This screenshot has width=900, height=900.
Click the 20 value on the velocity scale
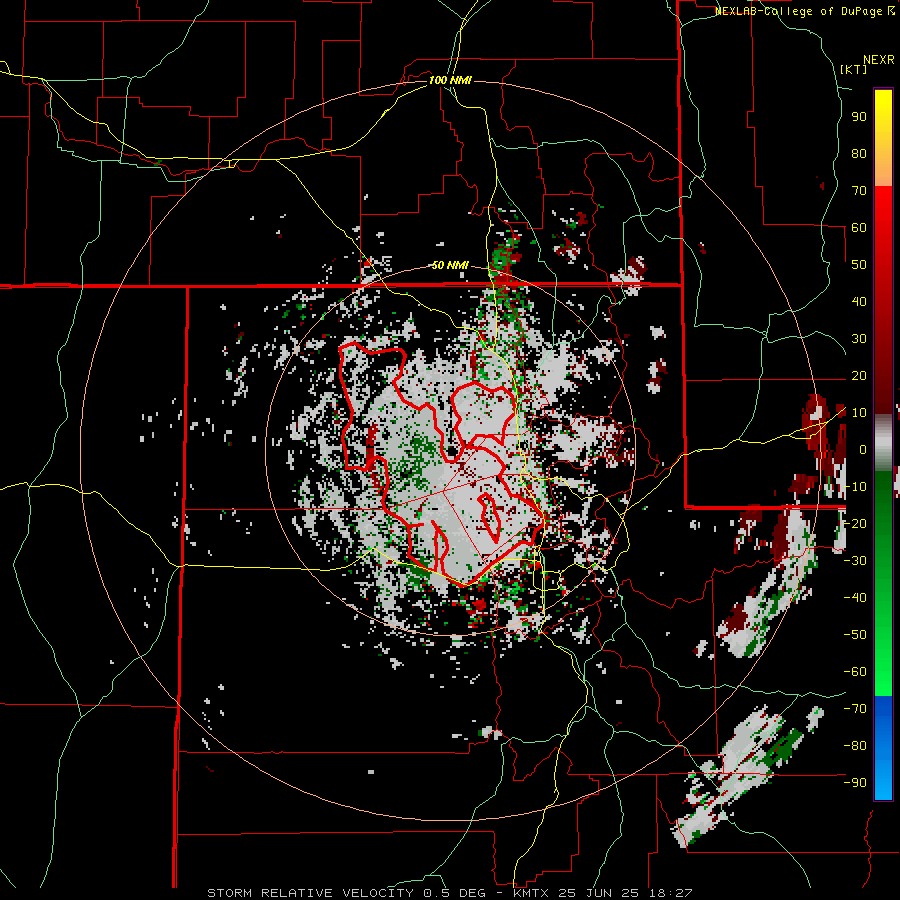point(859,375)
